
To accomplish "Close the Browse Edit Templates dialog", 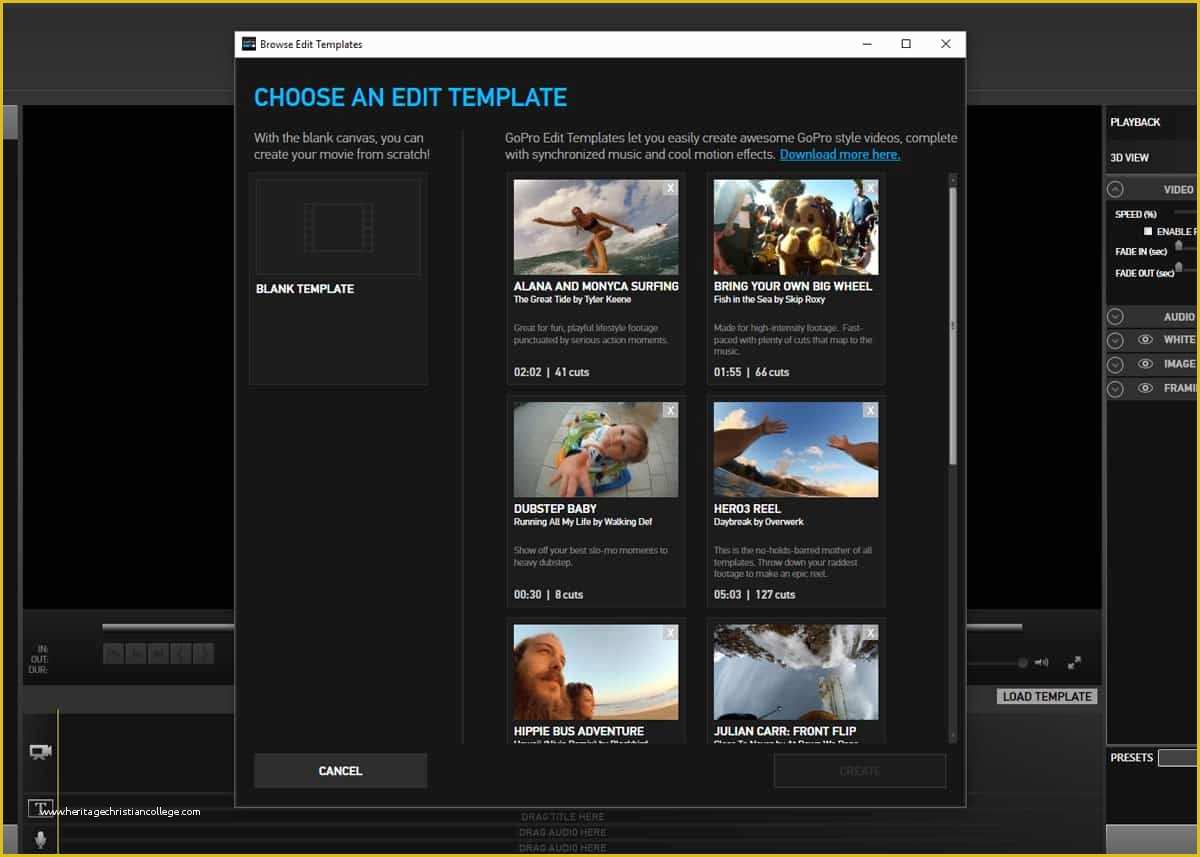I will point(946,44).
